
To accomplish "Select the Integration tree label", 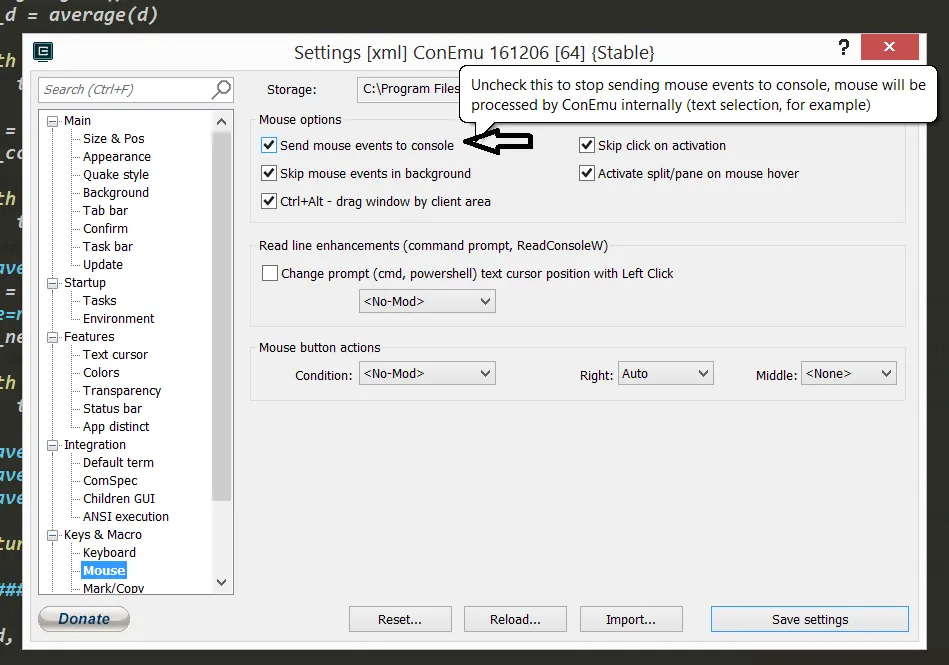I will click(95, 445).
